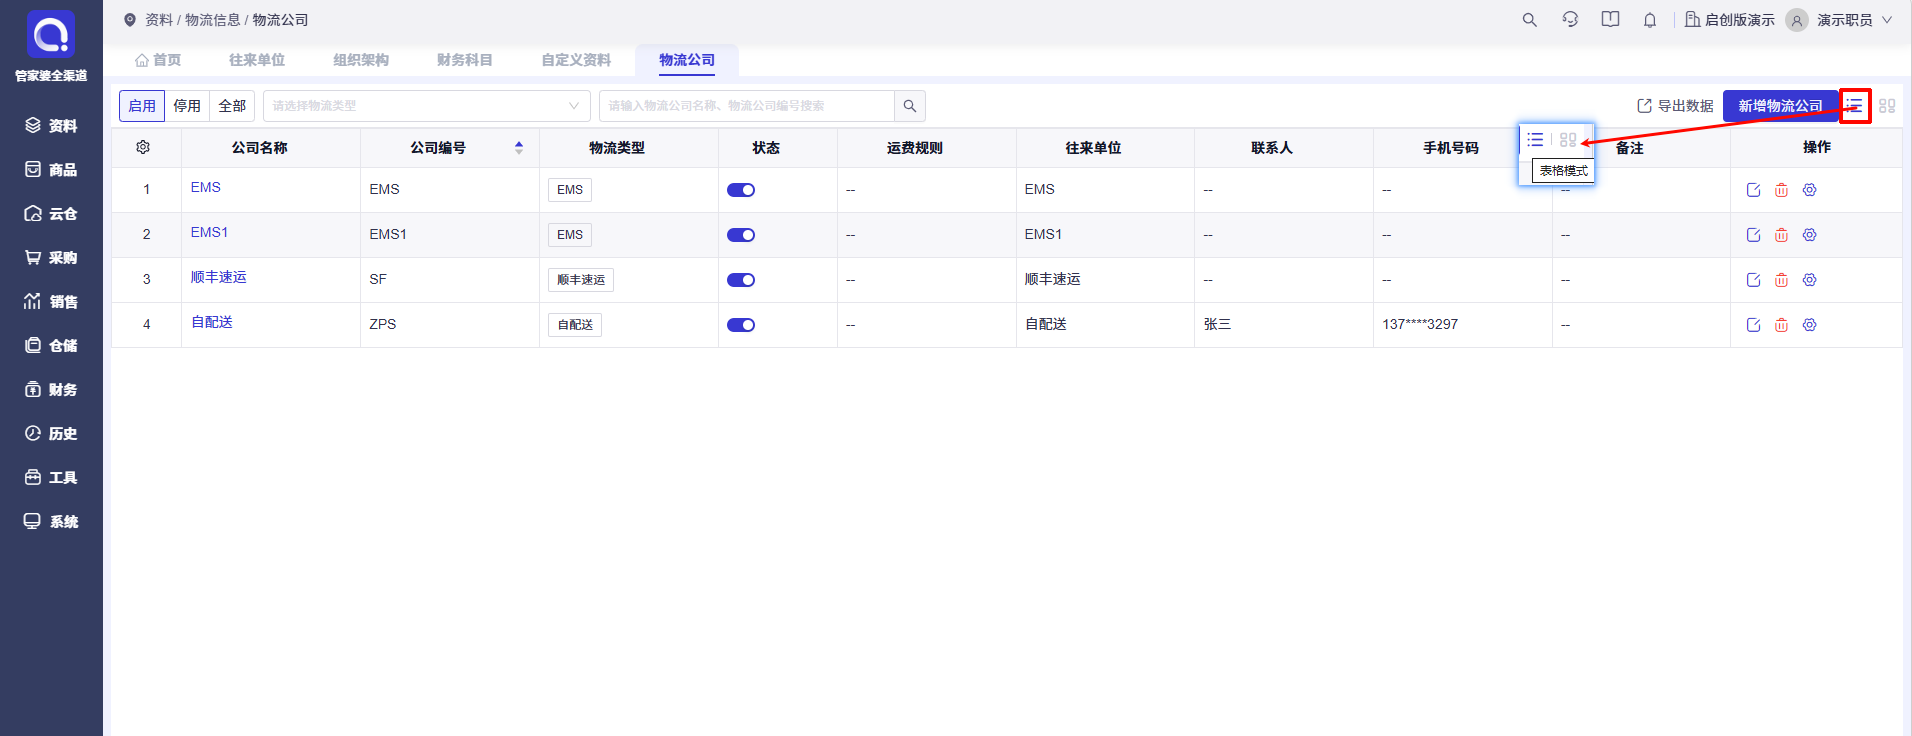Open the 自配送 company name link
The image size is (1912, 736).
click(x=212, y=322)
